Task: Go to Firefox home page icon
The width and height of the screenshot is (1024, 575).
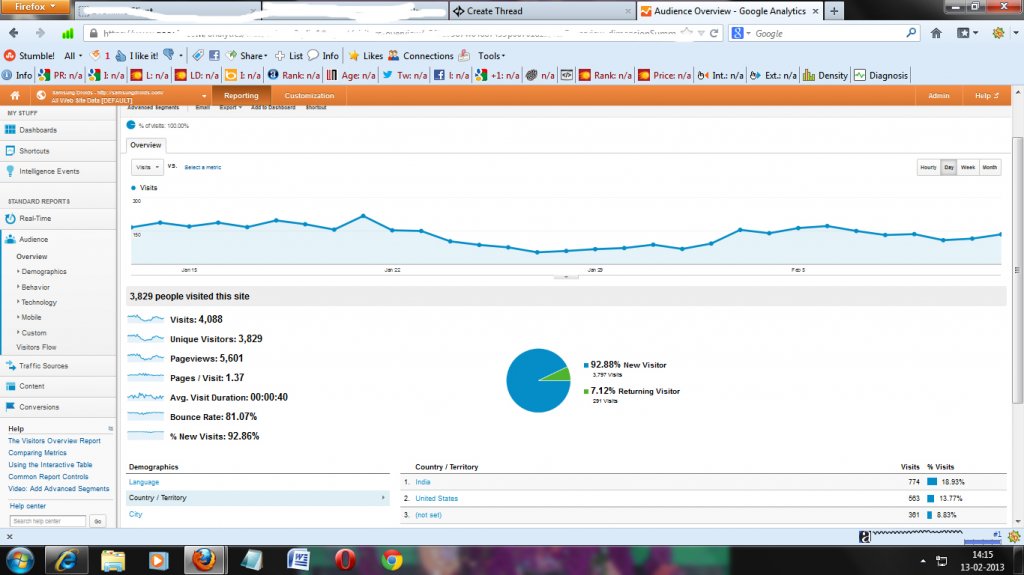Action: click(x=936, y=33)
